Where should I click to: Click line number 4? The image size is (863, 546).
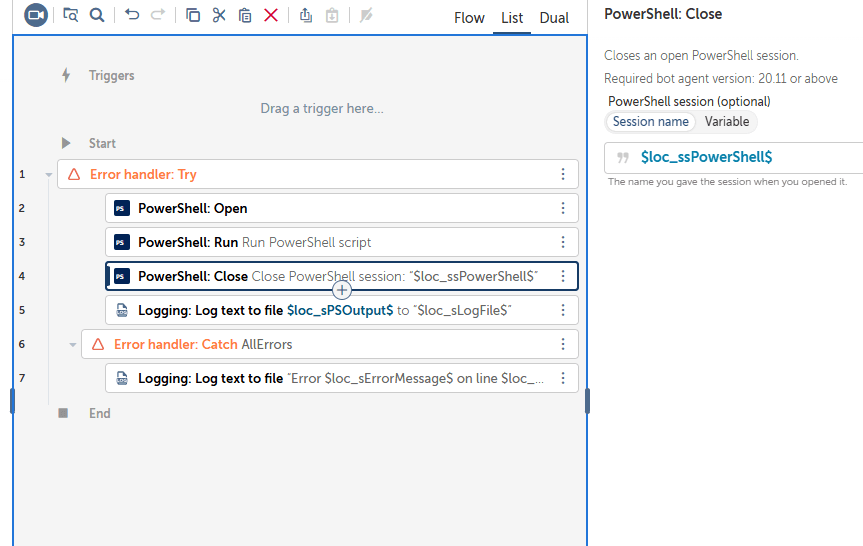22,276
